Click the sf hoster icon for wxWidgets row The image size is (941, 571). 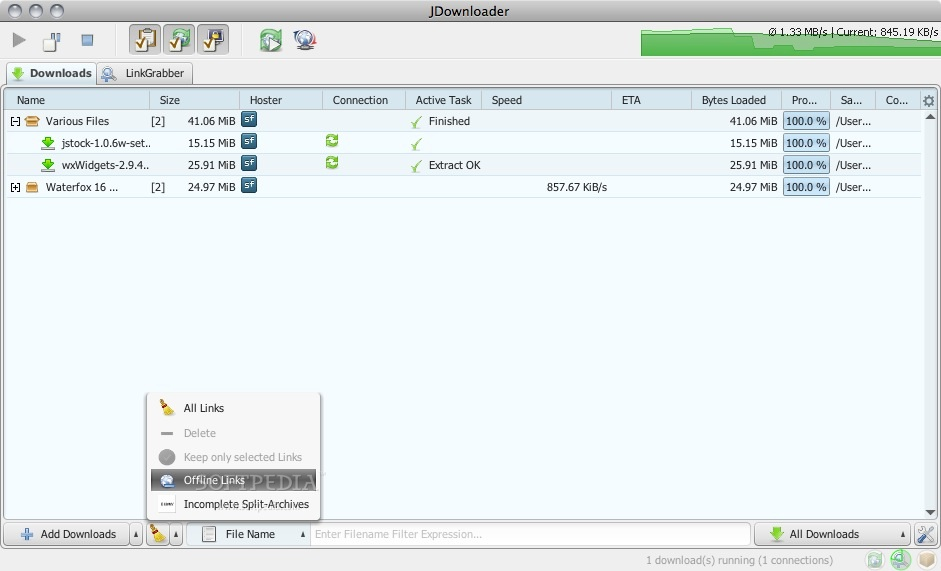tap(249, 163)
